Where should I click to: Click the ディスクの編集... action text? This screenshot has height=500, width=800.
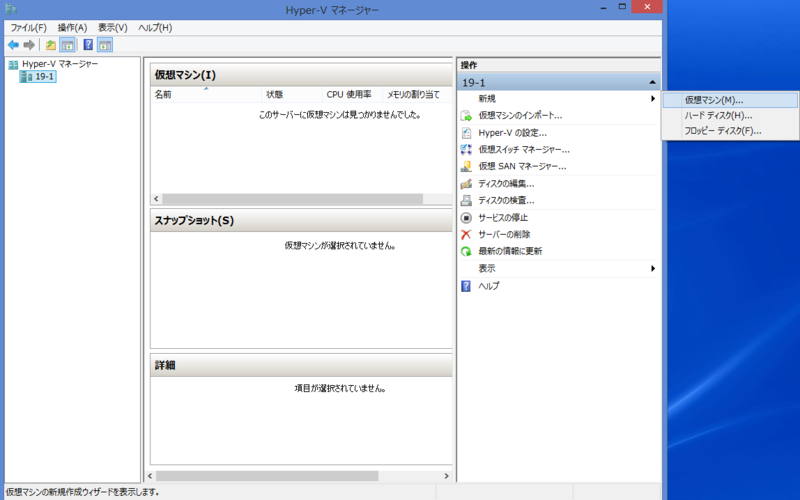(506, 184)
